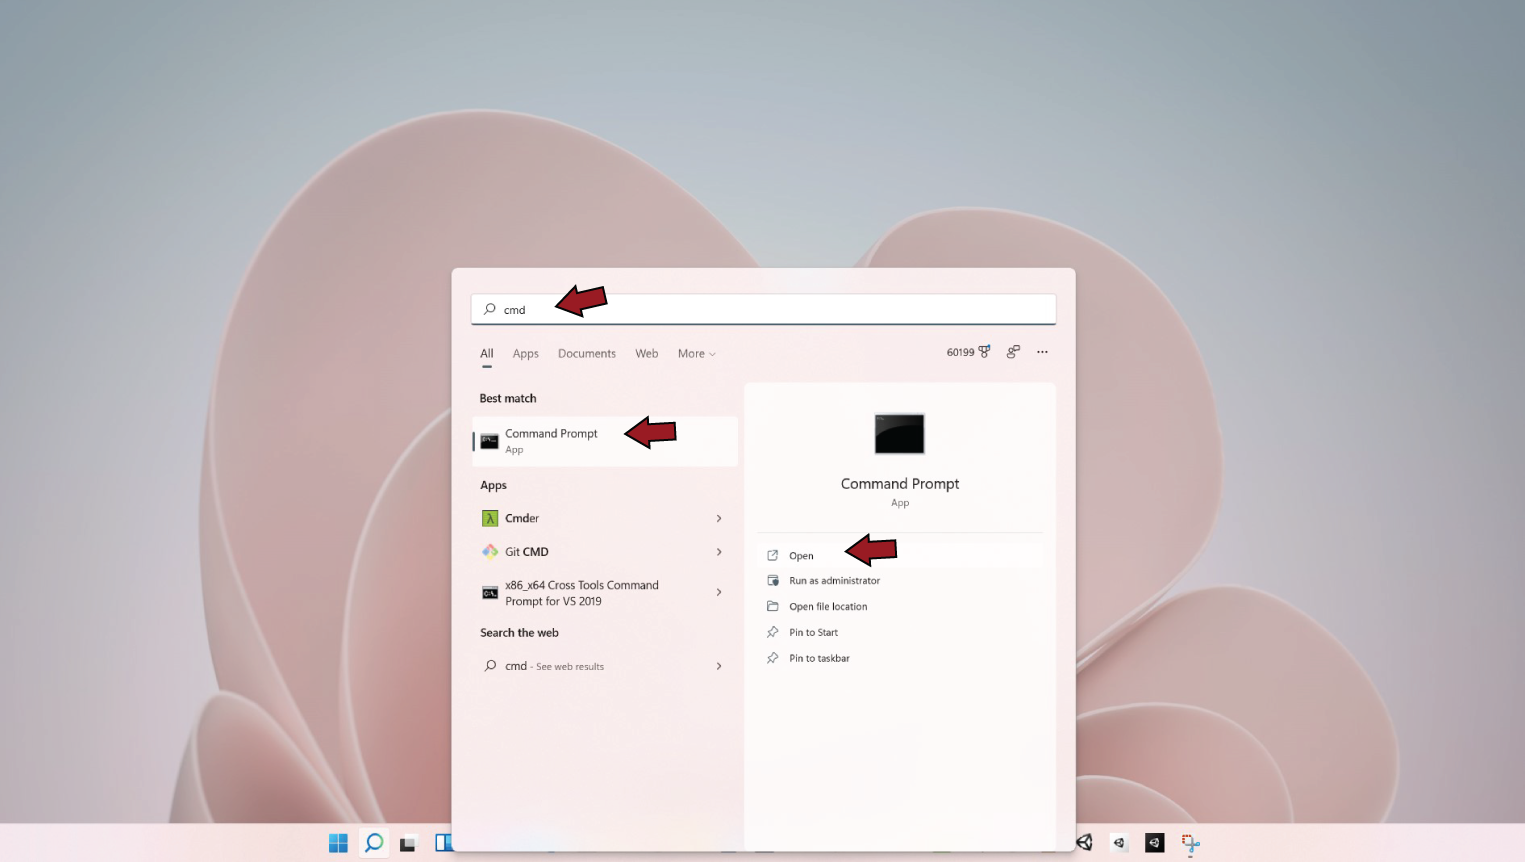Image resolution: width=1525 pixels, height=862 pixels.
Task: Click the Command Prompt title in preview pane
Action: tap(900, 484)
